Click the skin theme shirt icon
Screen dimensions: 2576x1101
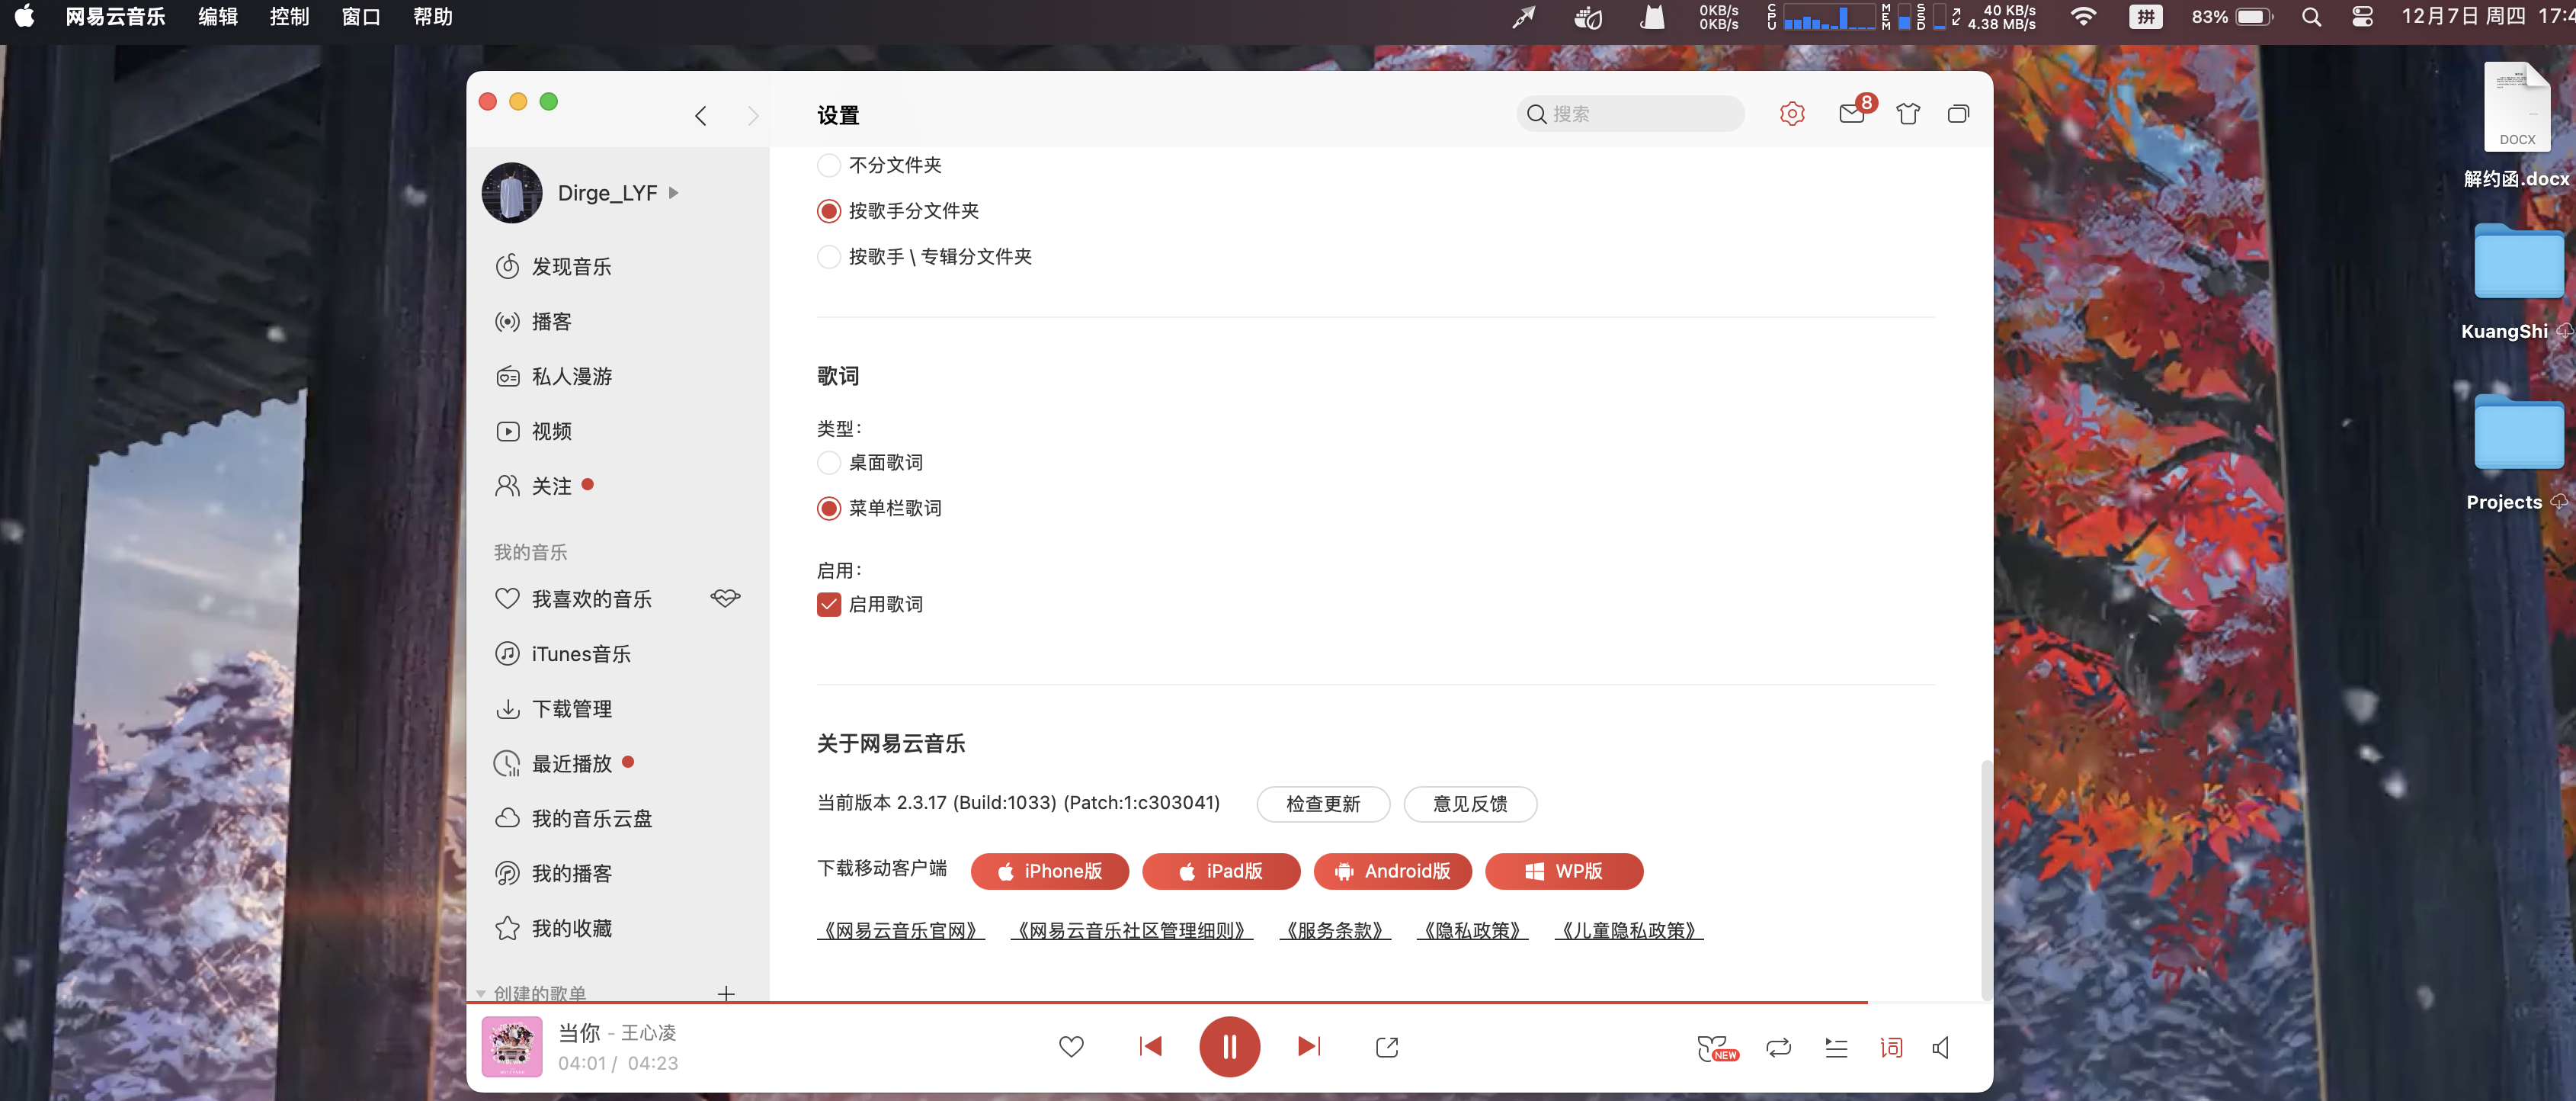tap(1907, 114)
